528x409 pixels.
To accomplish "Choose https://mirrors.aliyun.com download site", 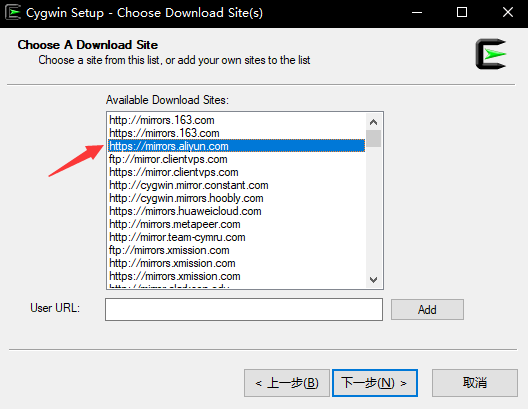I will [236, 146].
